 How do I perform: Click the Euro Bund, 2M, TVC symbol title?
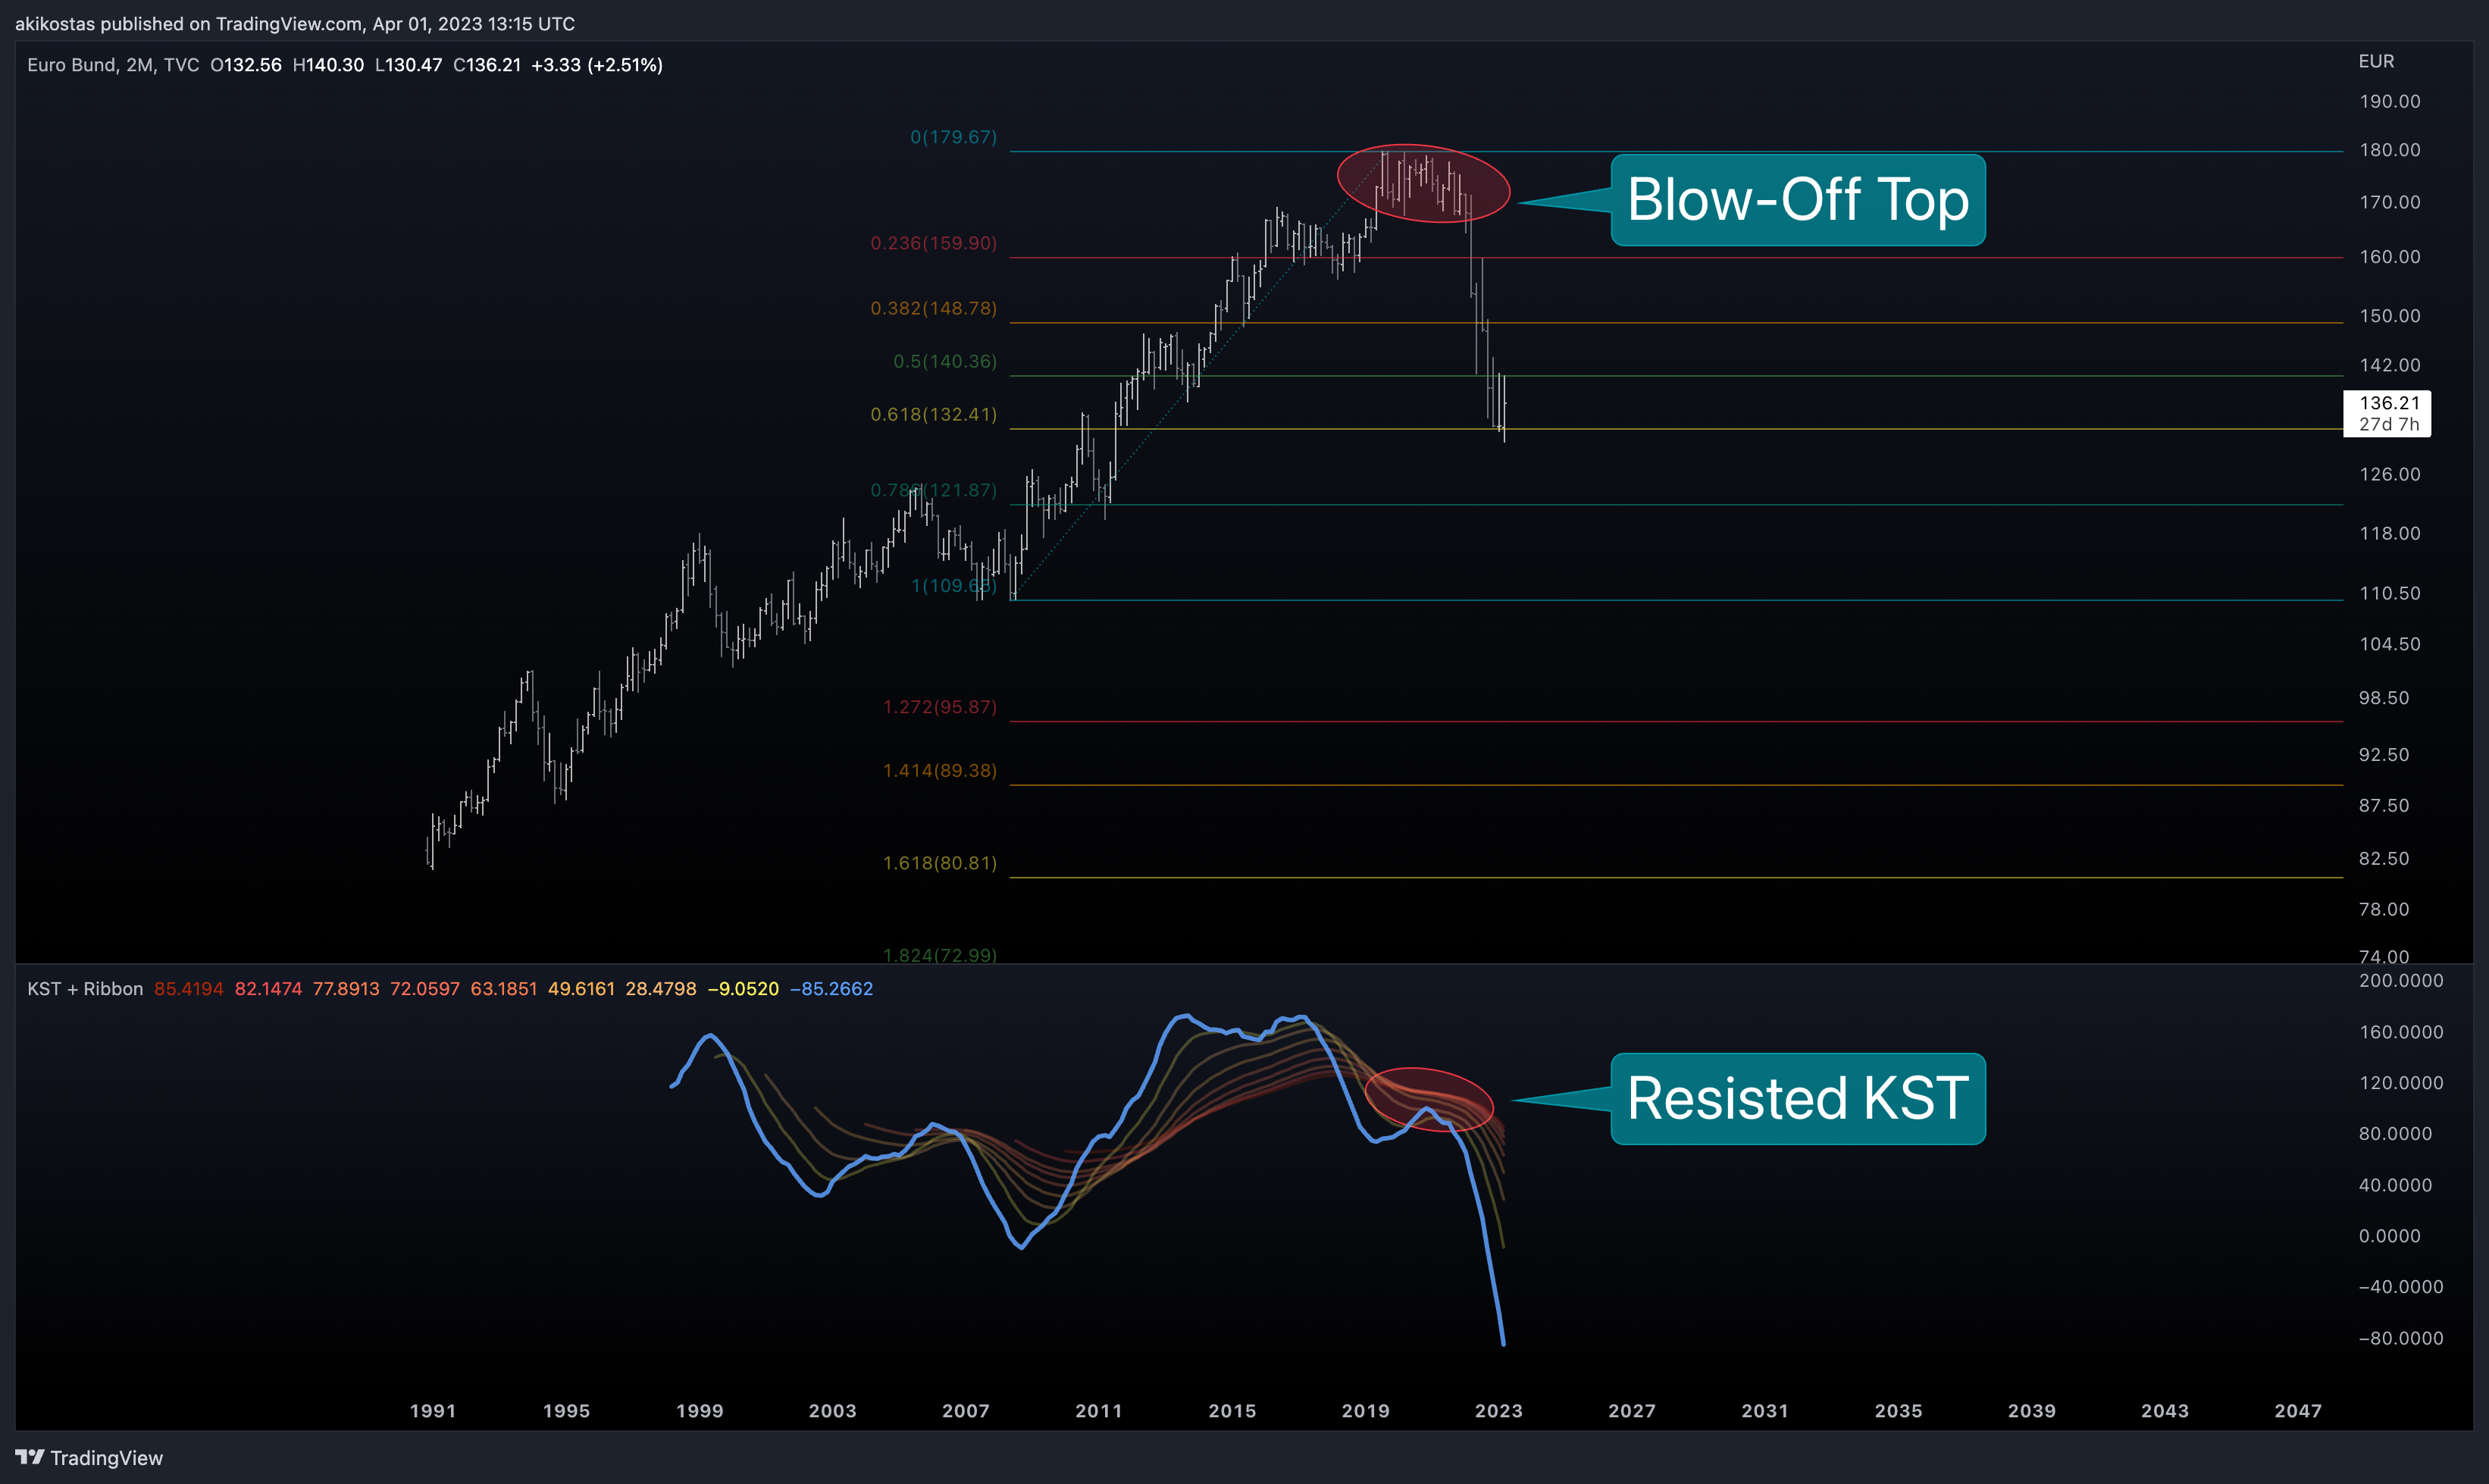pyautogui.click(x=113, y=65)
